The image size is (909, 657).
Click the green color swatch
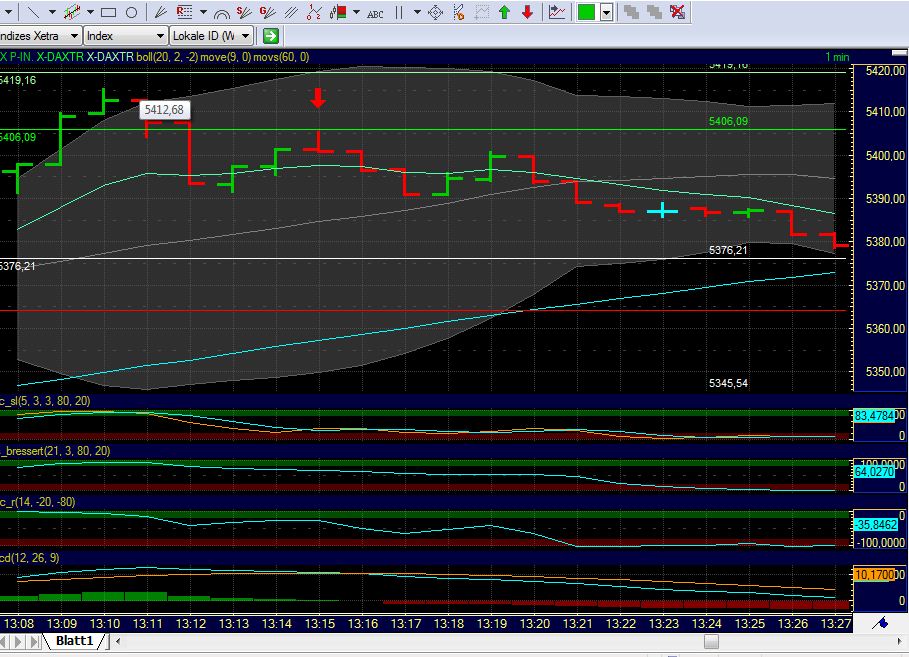pyautogui.click(x=586, y=12)
